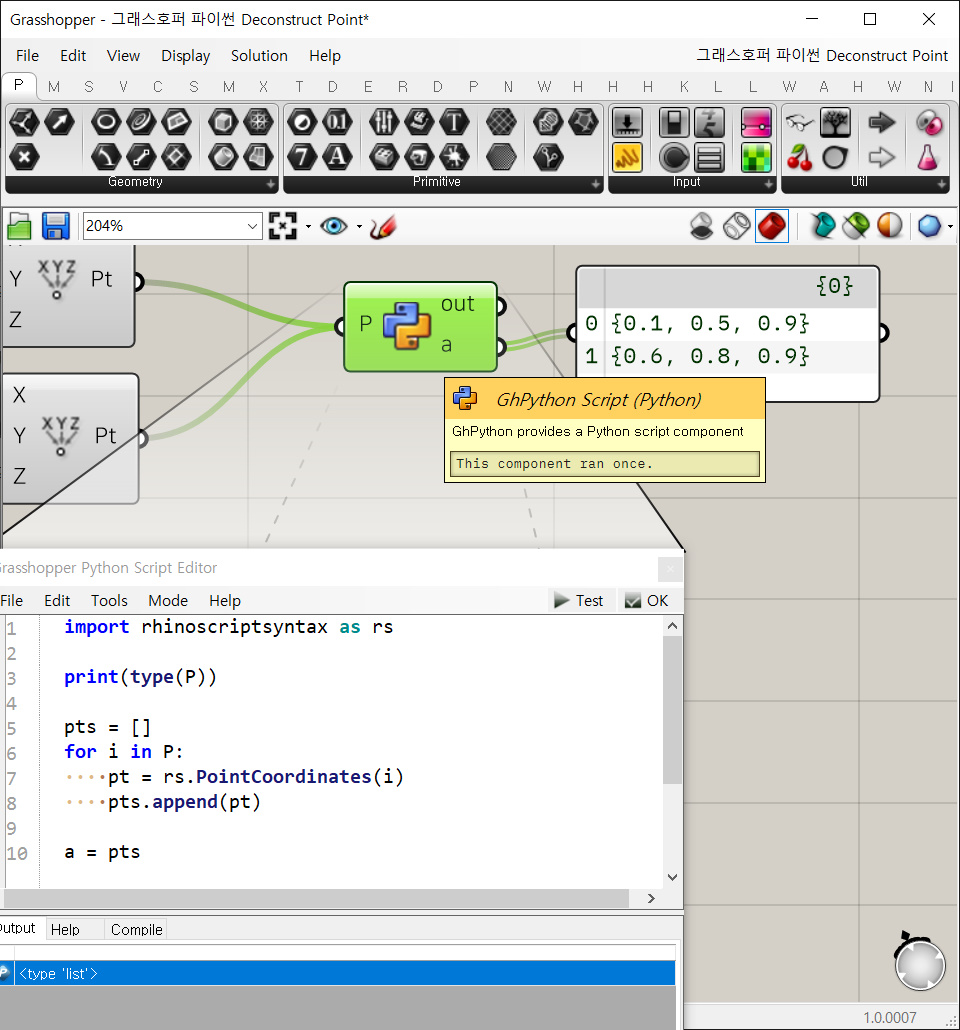Screen dimensions: 960x1030
Task: Open the Help menu in Grasshopper
Action: (325, 56)
